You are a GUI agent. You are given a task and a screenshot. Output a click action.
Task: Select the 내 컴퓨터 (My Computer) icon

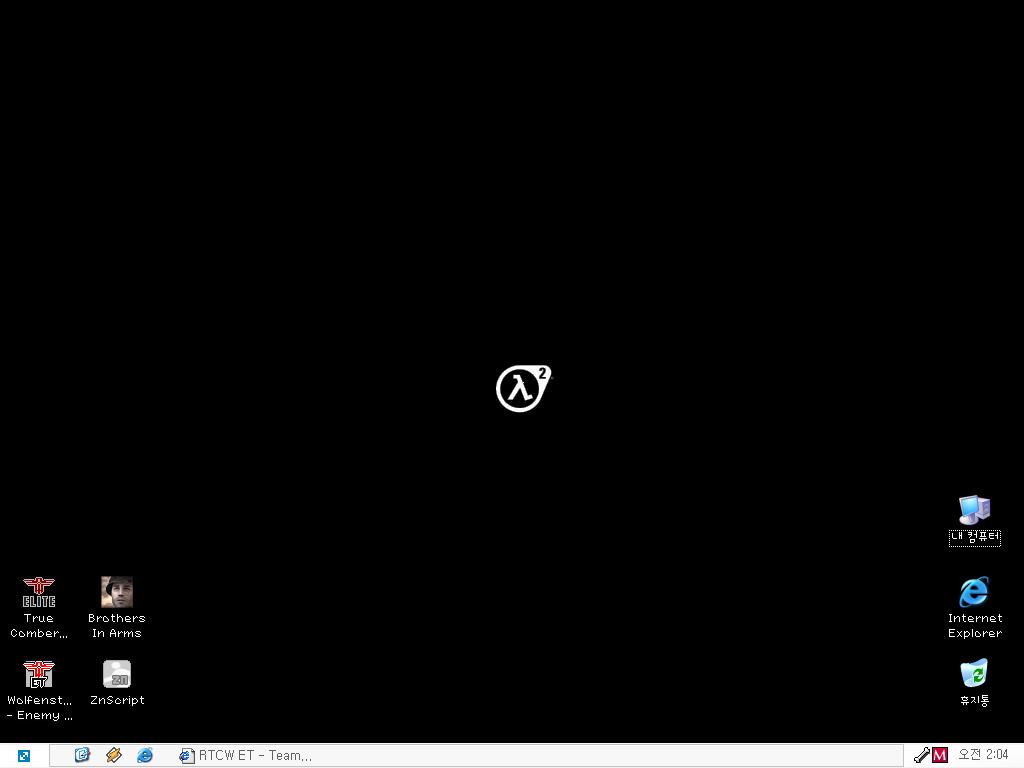pyautogui.click(x=974, y=510)
